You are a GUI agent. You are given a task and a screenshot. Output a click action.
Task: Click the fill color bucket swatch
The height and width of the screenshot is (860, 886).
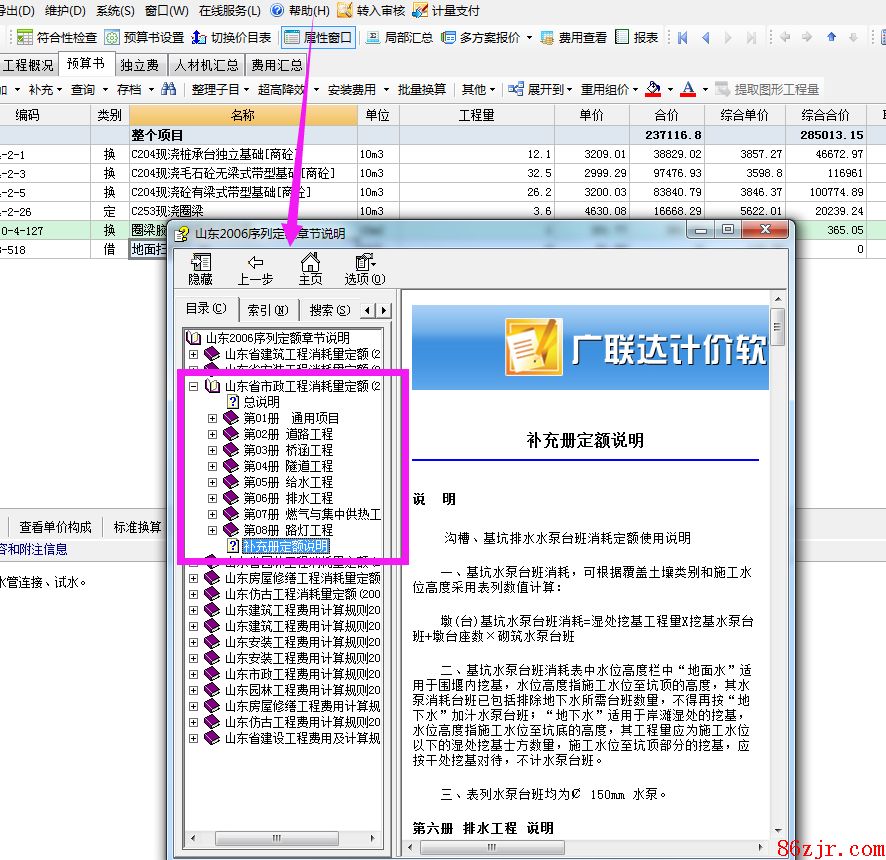coord(653,89)
